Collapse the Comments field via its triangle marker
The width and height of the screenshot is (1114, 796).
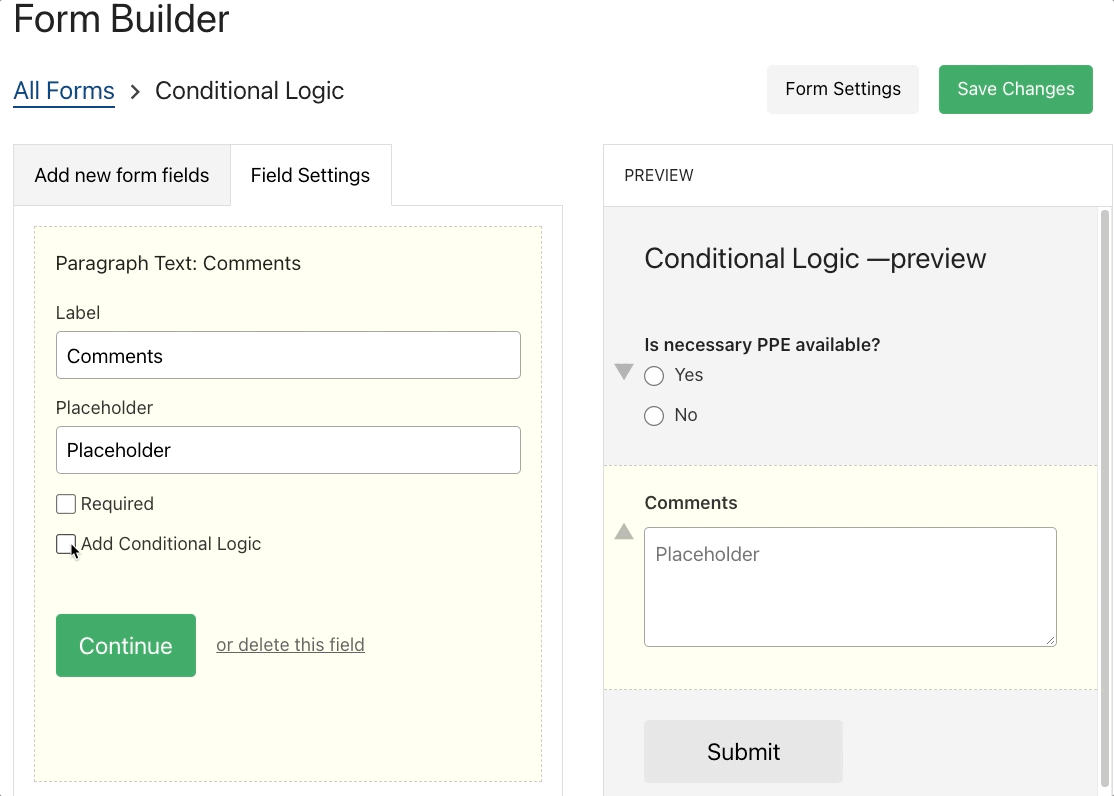623,532
